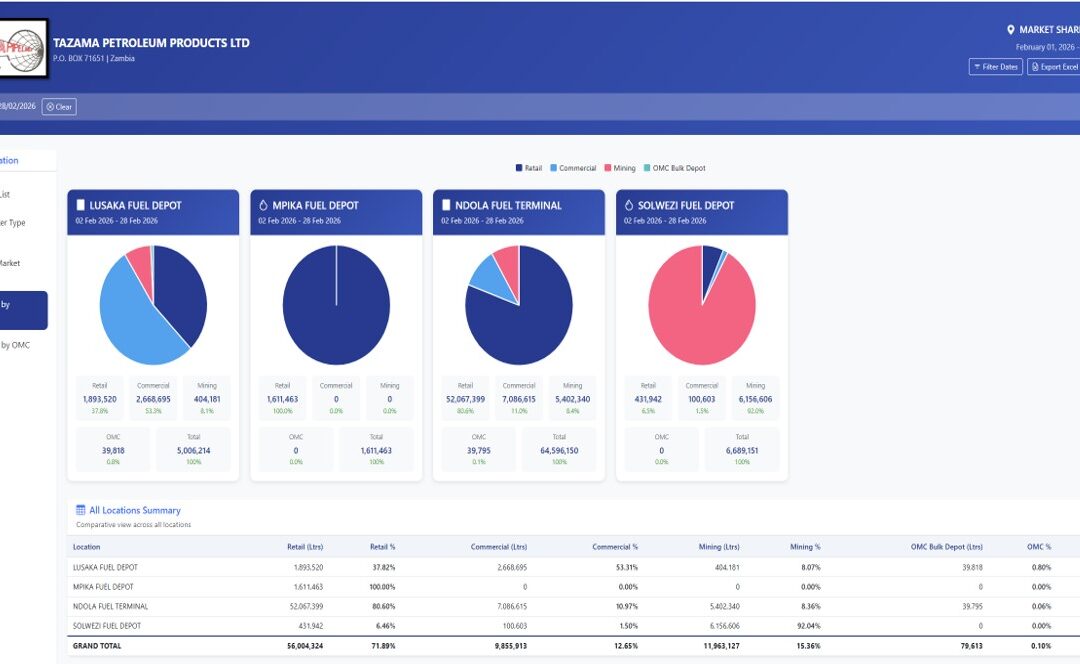Open the Filter Dates options
The height and width of the screenshot is (664, 1080).
click(995, 67)
